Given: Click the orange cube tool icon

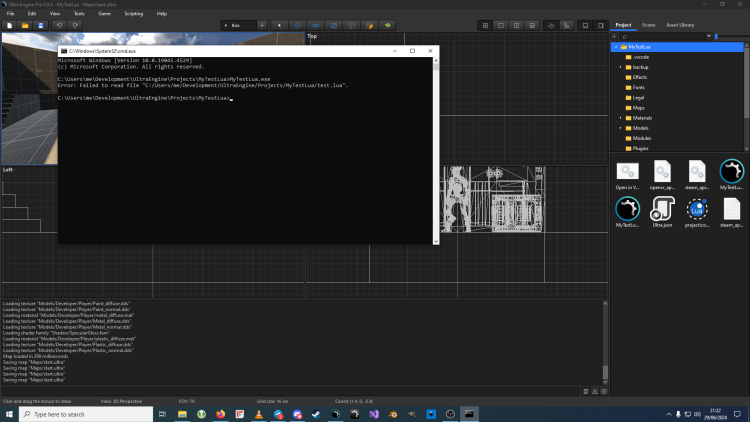Looking at the screenshot, I should [370, 25].
